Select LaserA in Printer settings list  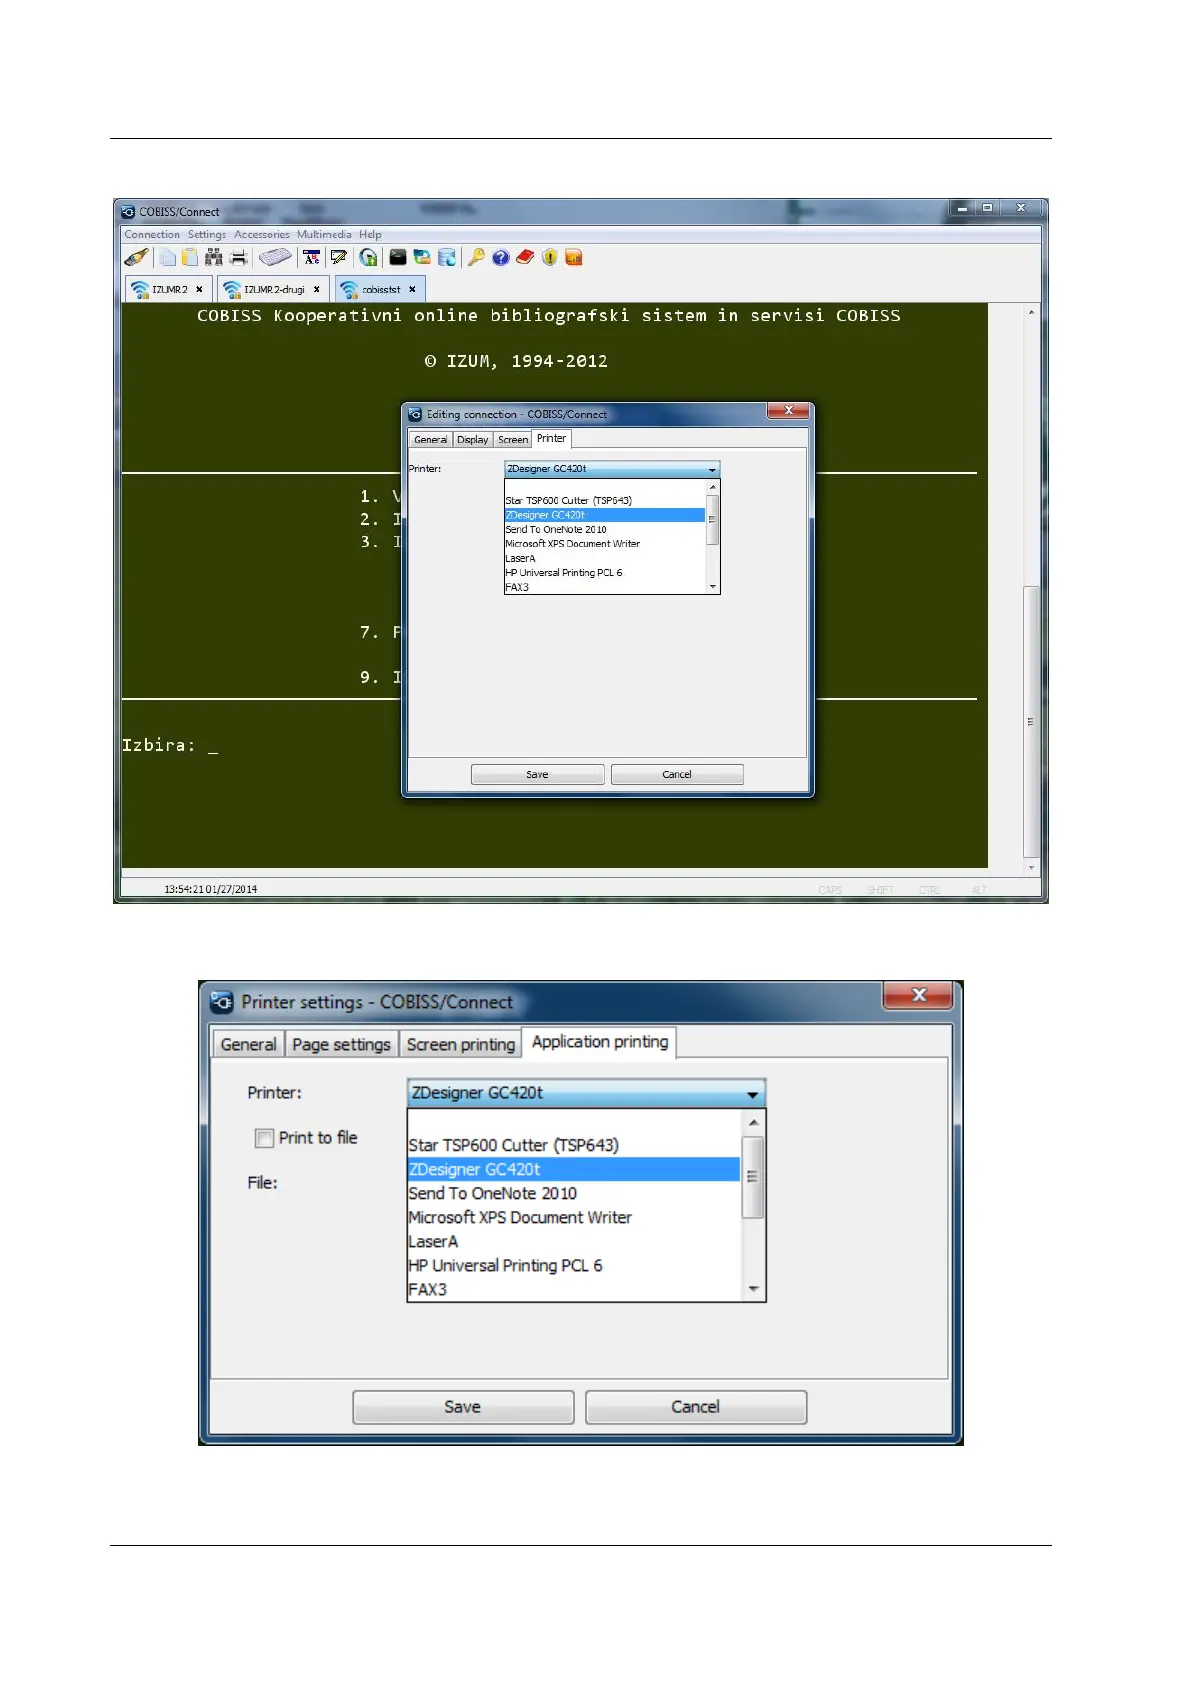573,1241
